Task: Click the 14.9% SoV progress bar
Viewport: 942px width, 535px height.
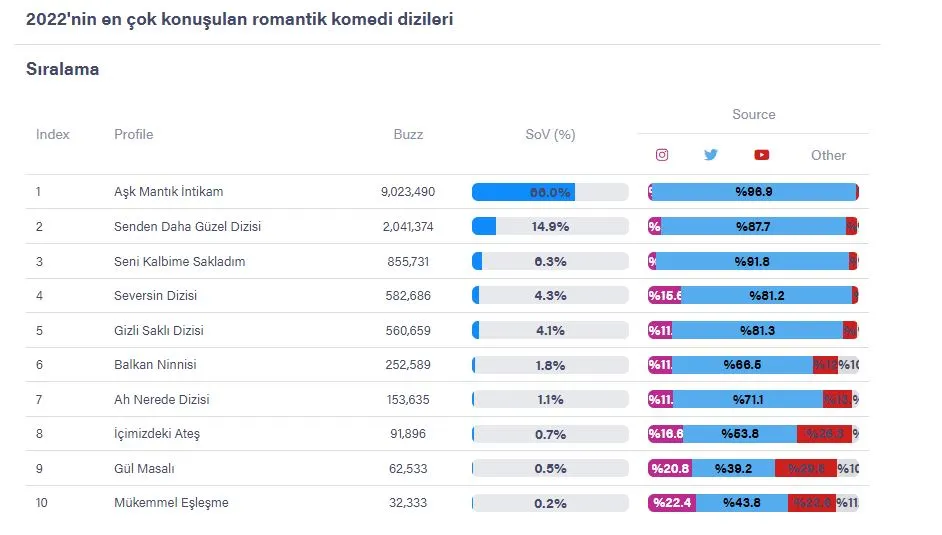Action: click(x=550, y=226)
